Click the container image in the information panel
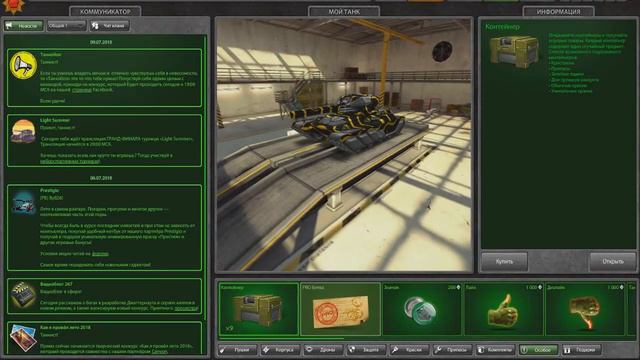The height and width of the screenshot is (360, 640). pos(514,51)
